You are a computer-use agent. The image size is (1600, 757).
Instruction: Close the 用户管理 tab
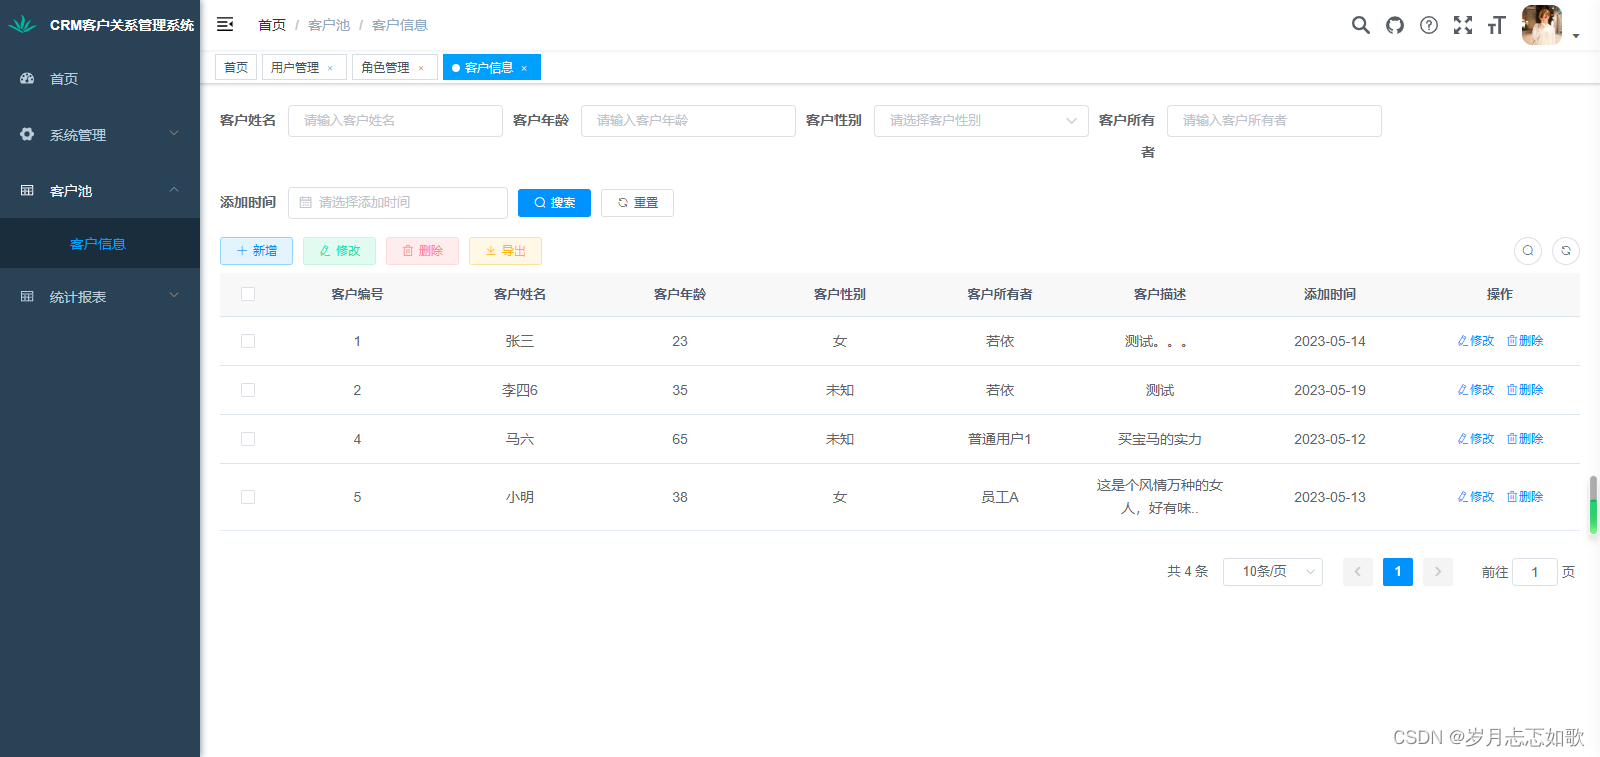(x=330, y=68)
